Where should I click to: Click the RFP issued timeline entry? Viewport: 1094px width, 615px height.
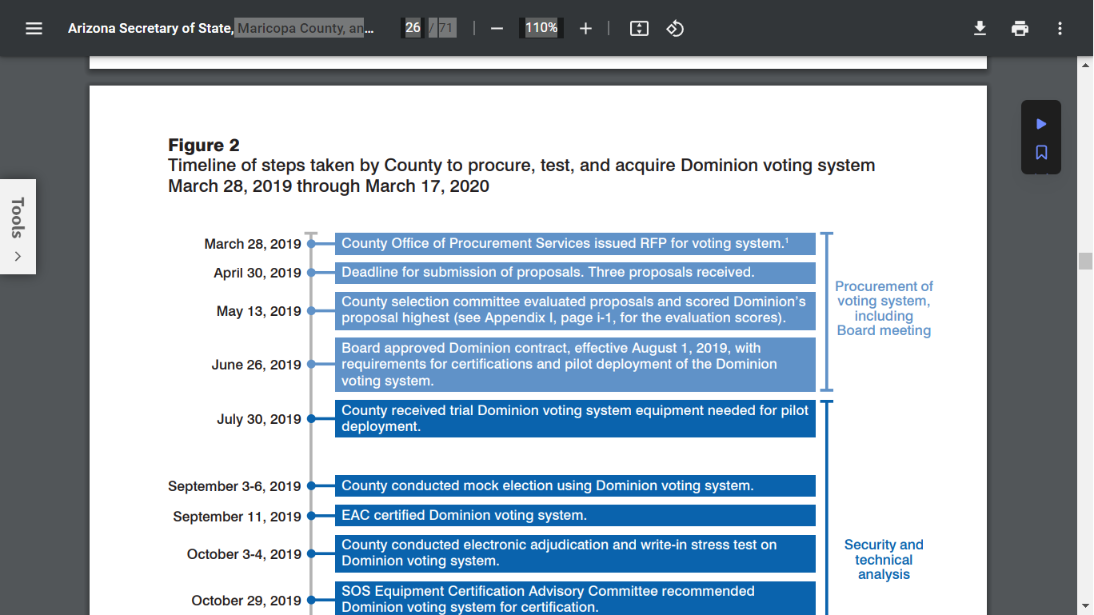575,244
